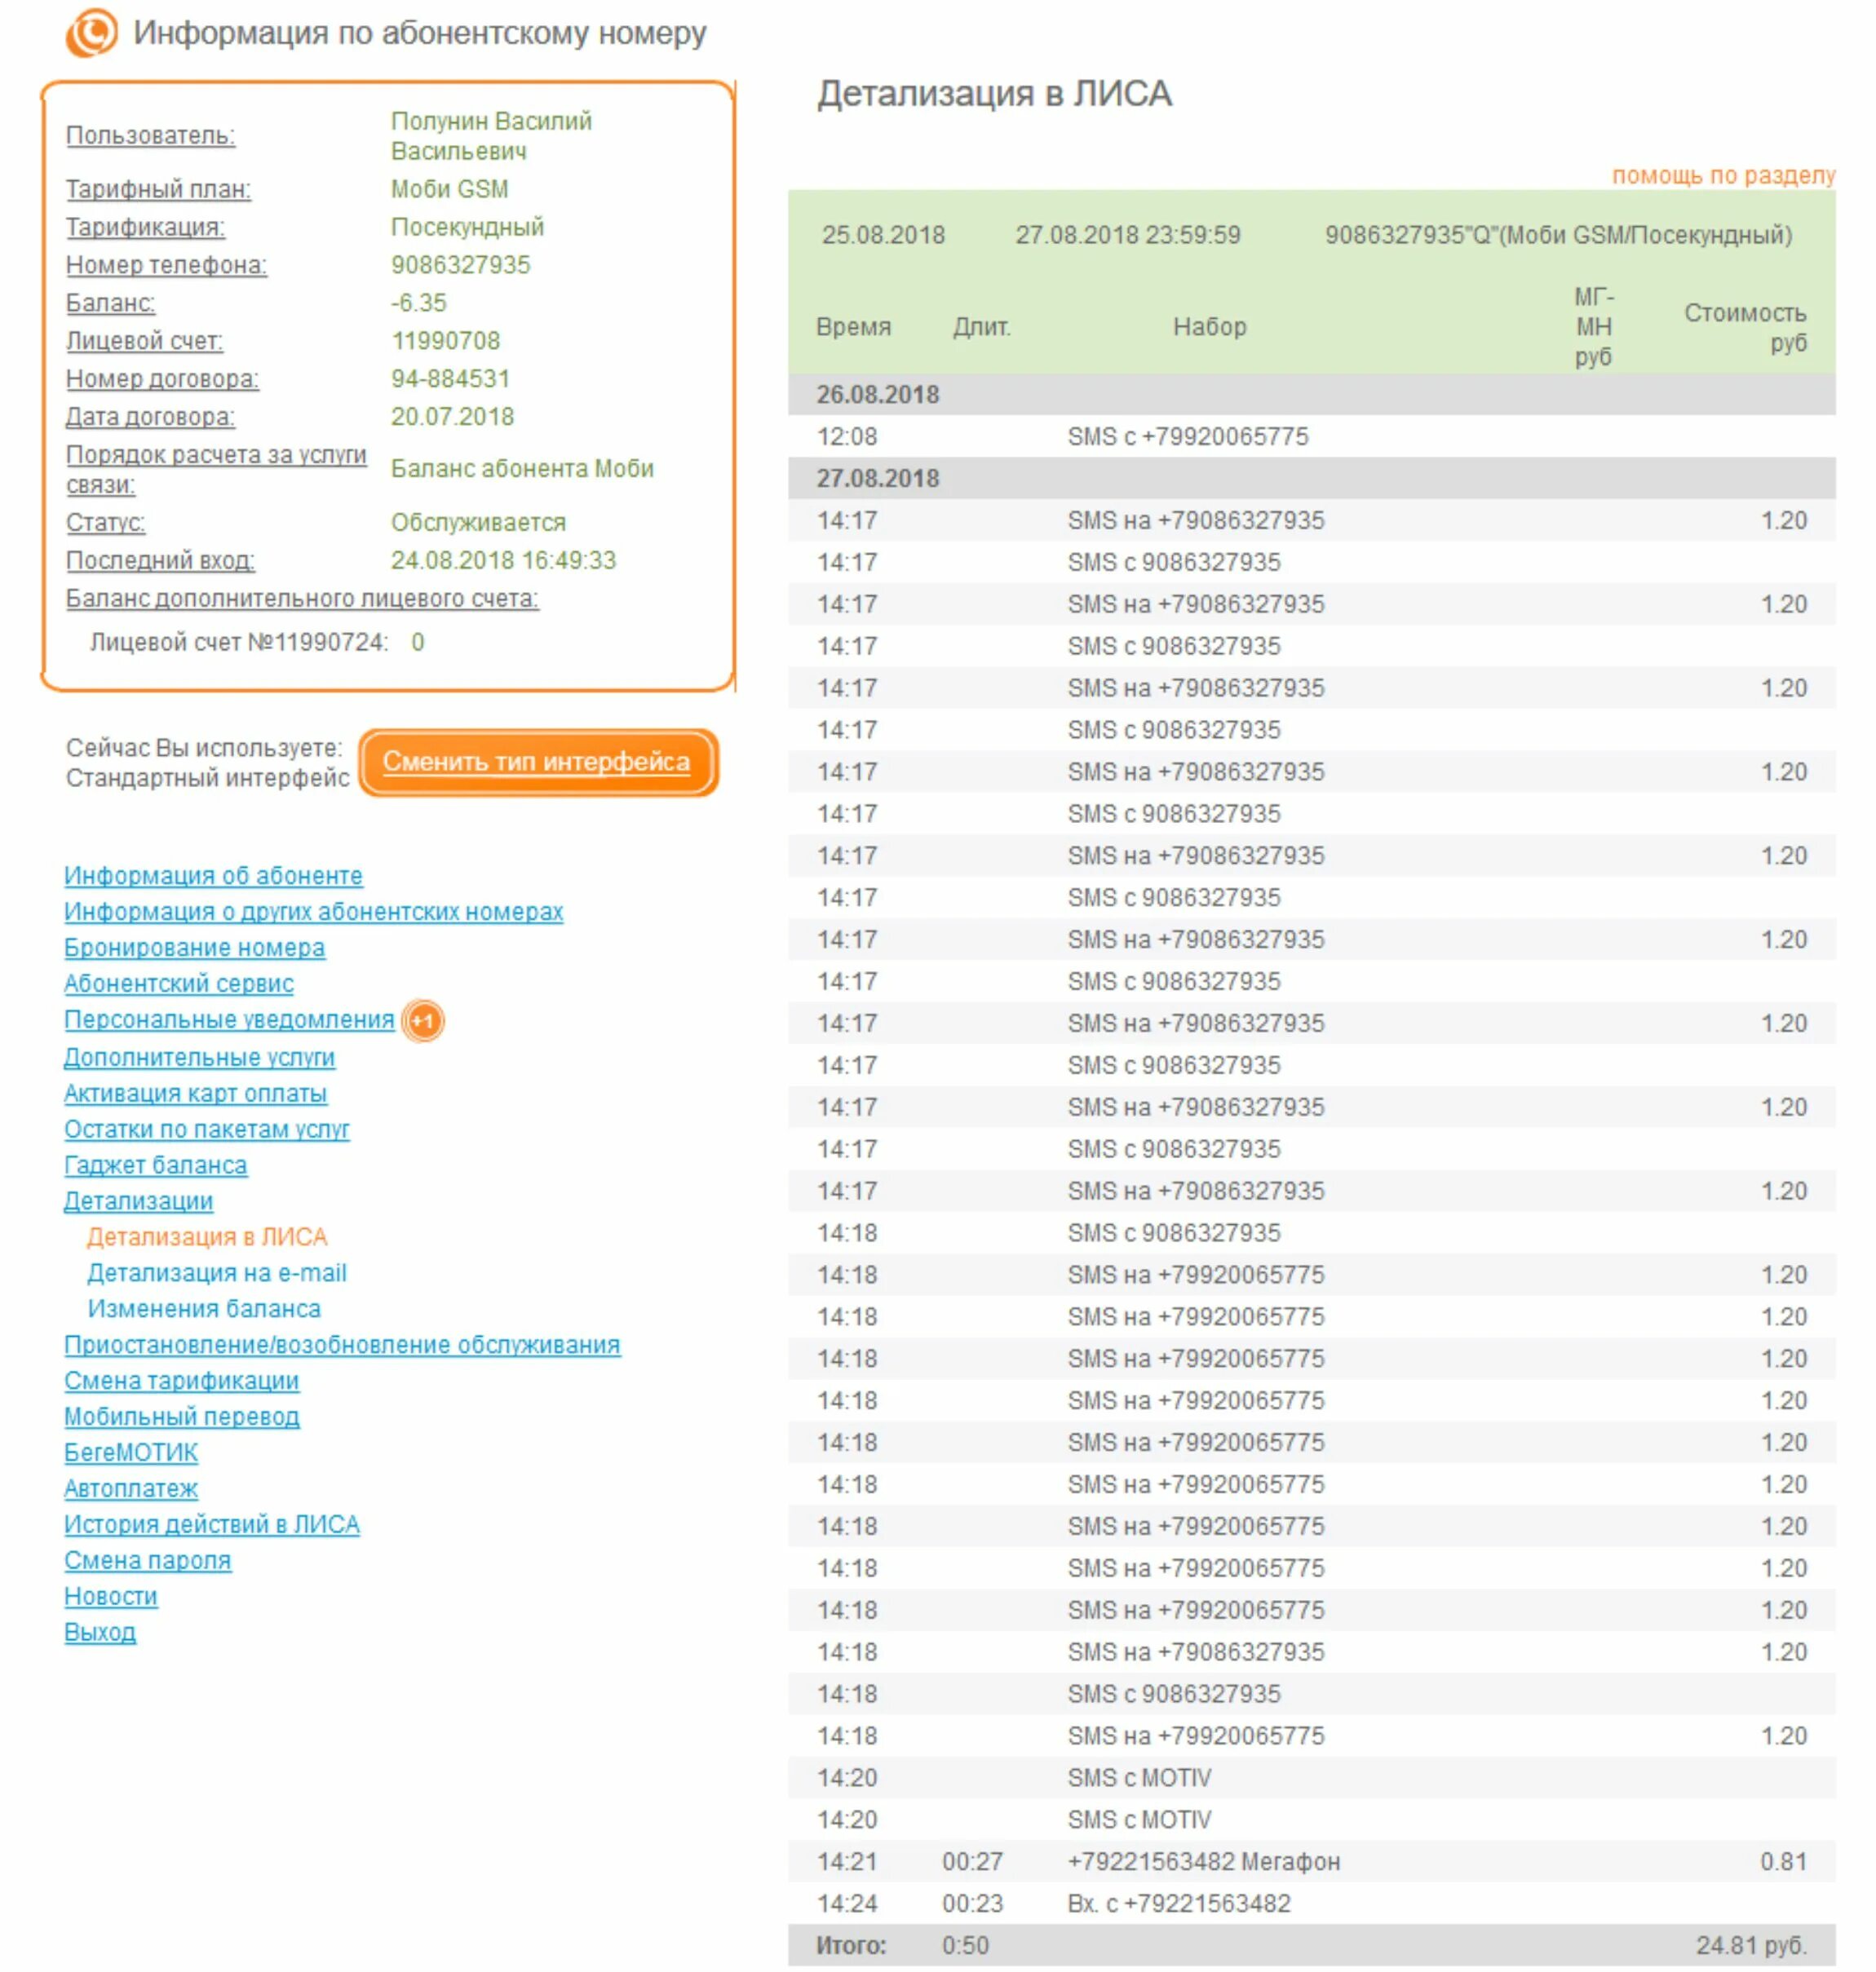Open 'Мобильный перевод' link

[181, 1417]
